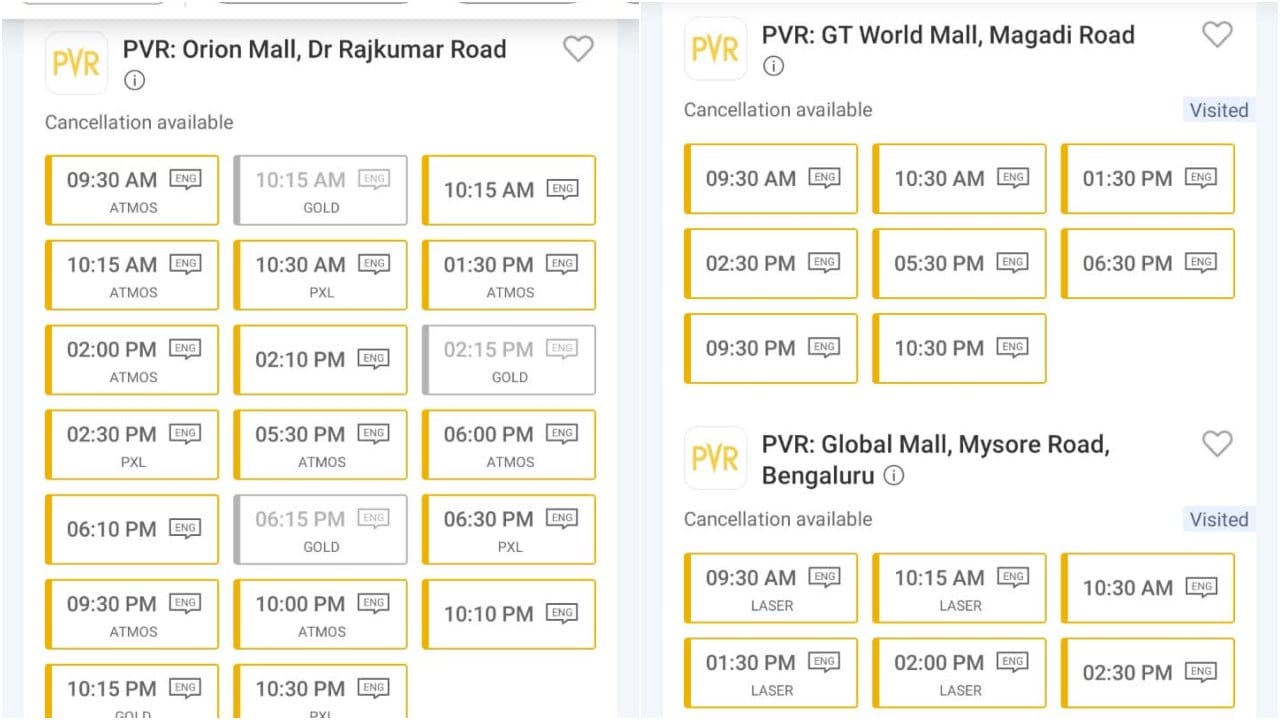1280x720 pixels.
Task: Book the 02:00 PM ATMOS show at Orion Mall
Action: pos(132,360)
